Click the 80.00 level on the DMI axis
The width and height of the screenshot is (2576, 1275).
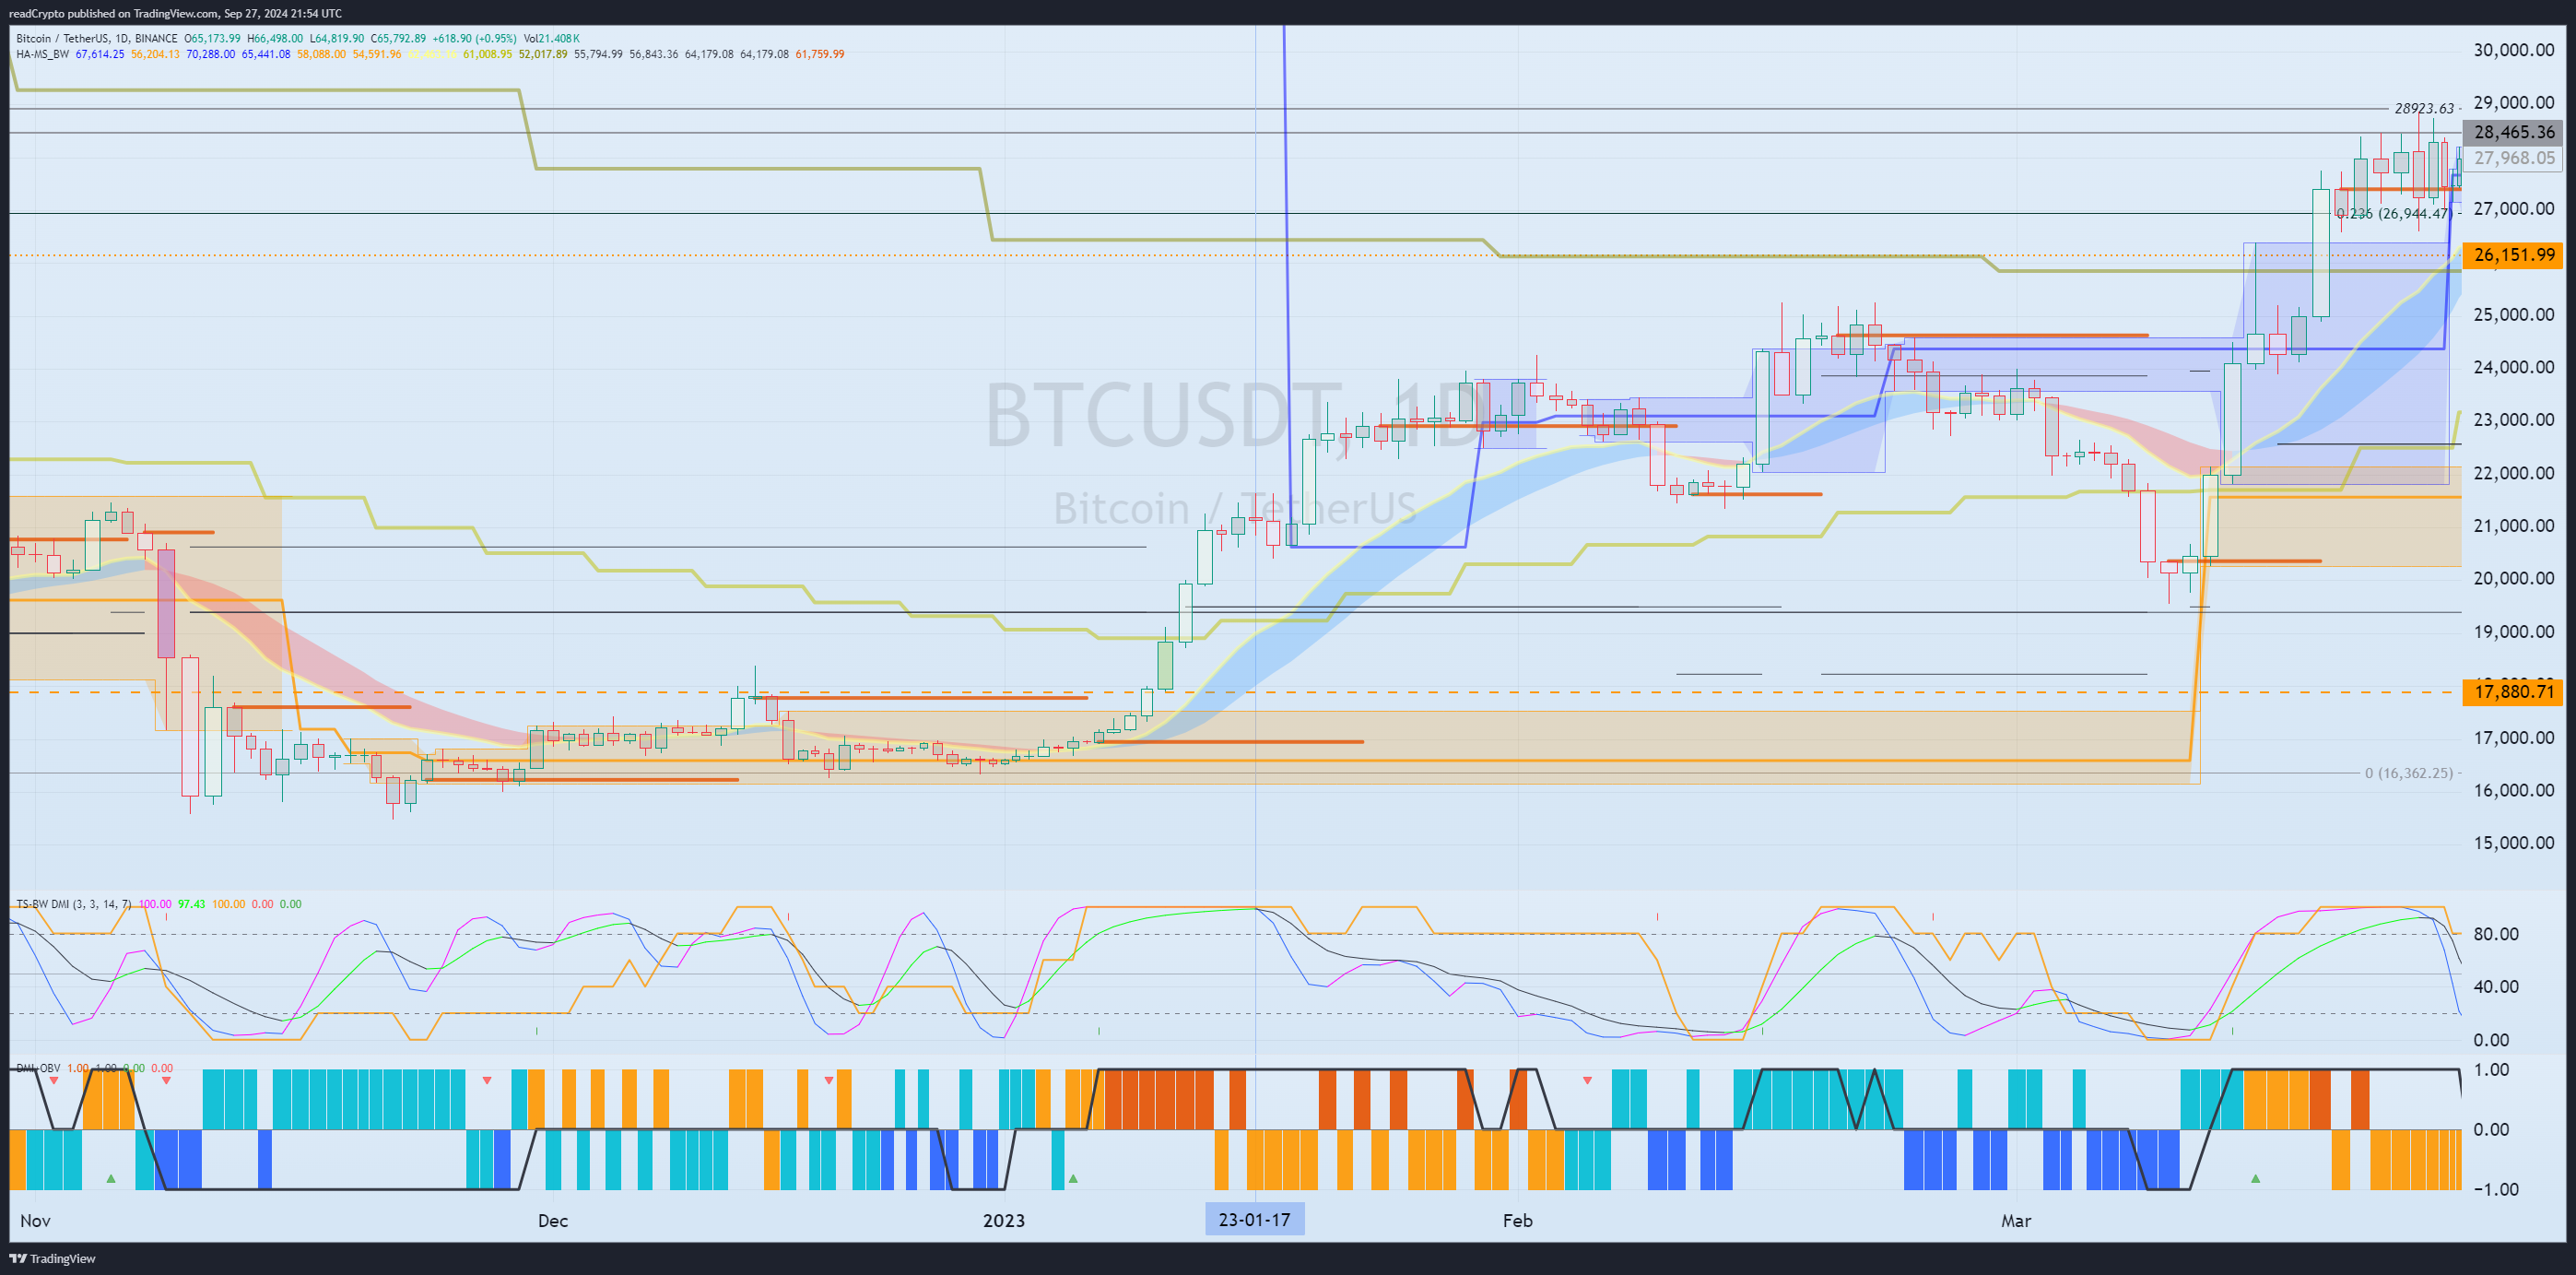click(x=2496, y=934)
